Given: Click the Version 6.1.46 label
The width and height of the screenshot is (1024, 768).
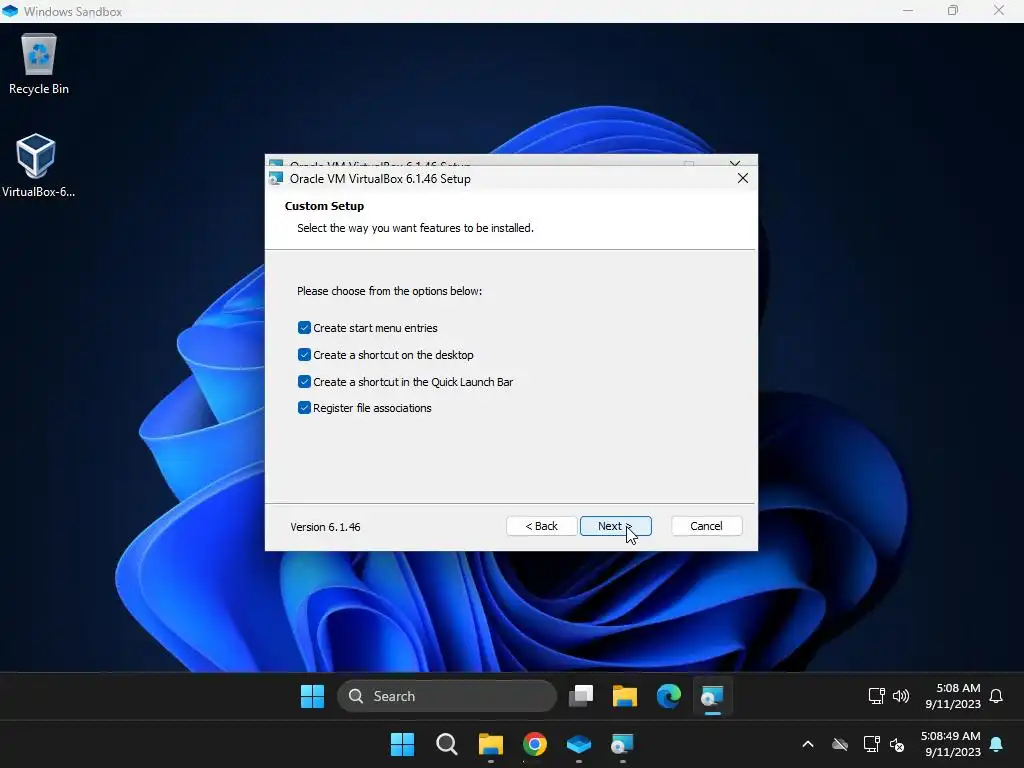Looking at the screenshot, I should [325, 527].
